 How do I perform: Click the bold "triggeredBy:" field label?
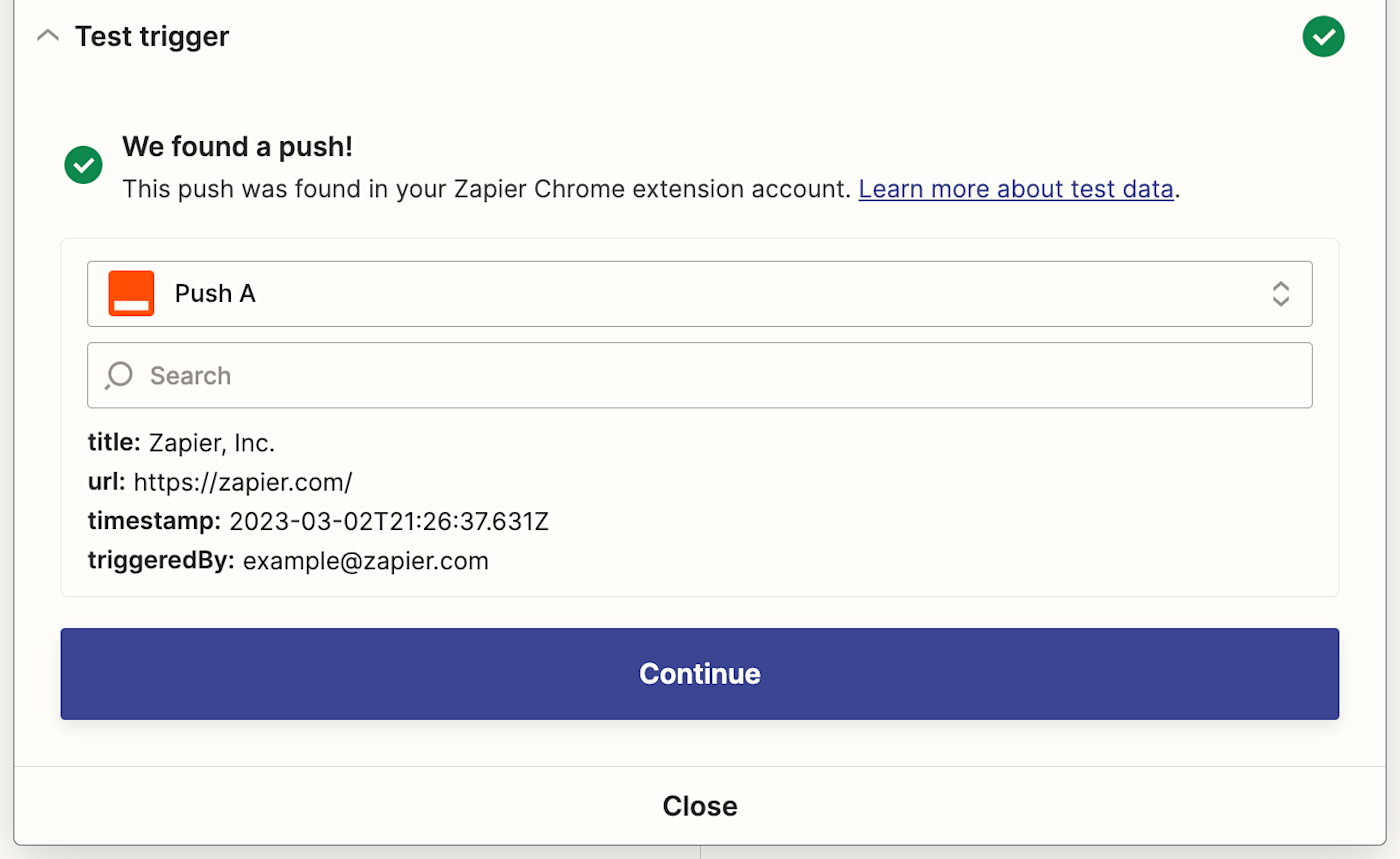click(161, 561)
